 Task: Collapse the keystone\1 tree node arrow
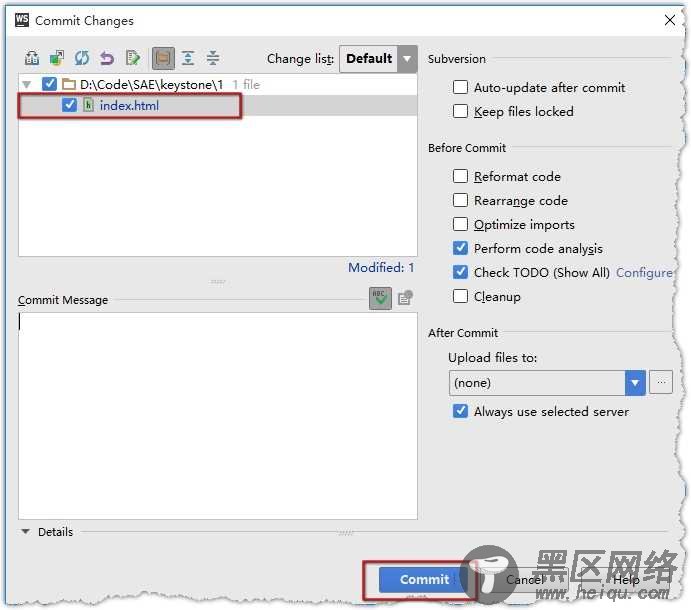(26, 84)
